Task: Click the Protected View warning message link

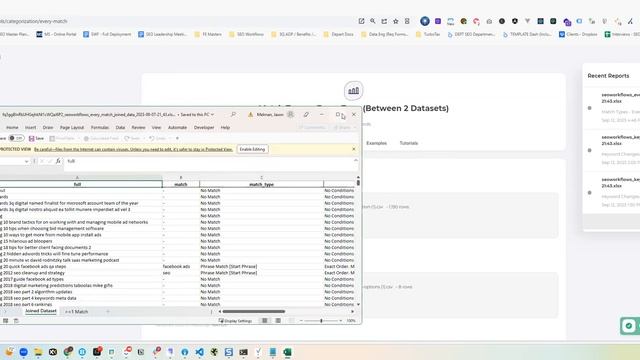Action: coord(133,149)
